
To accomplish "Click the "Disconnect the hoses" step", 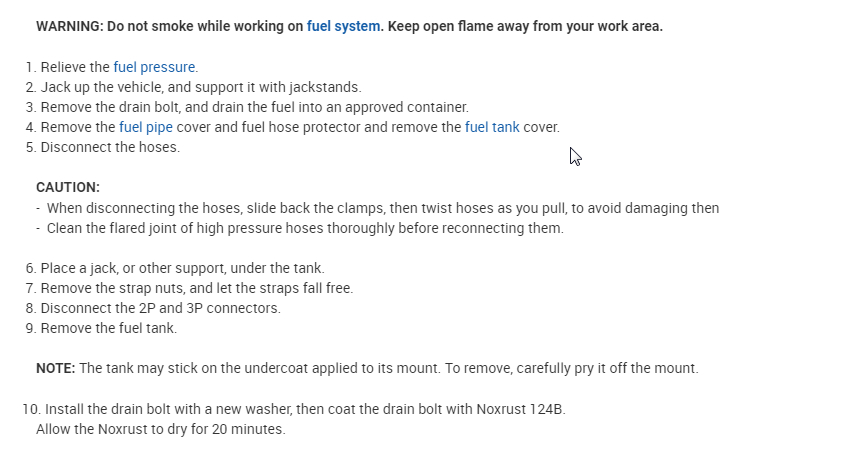I will click(110, 147).
